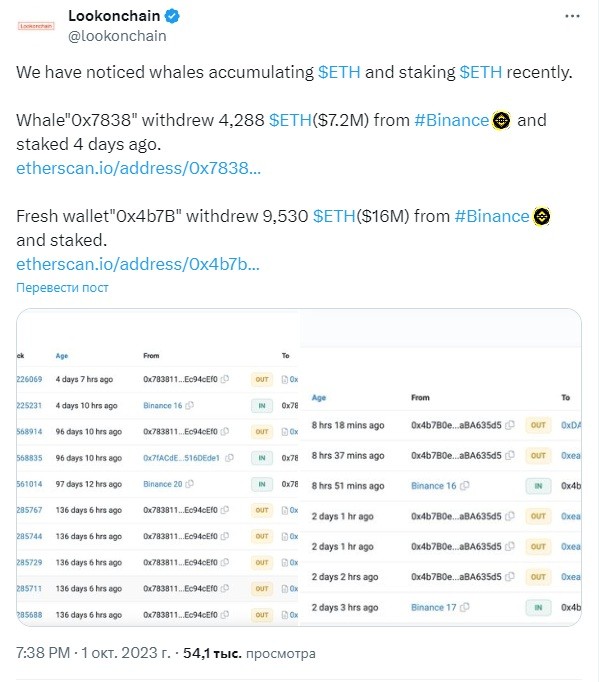Copy address icon beside Binance 16 in left table

click(189, 405)
